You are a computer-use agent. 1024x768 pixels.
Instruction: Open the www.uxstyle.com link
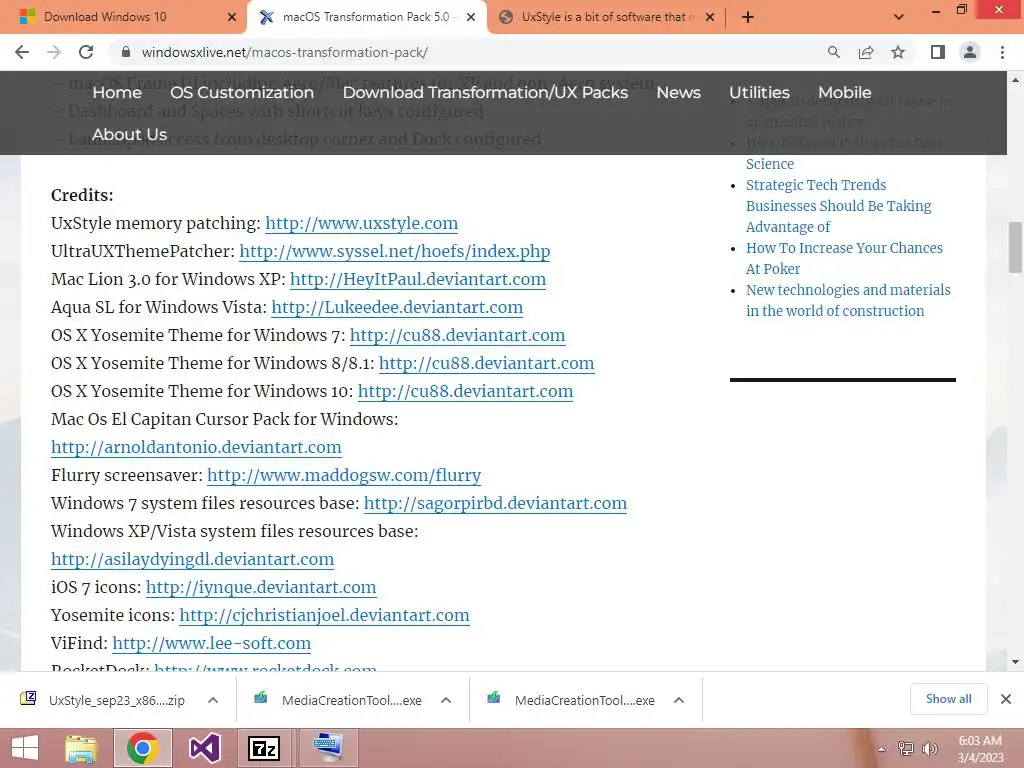[361, 223]
